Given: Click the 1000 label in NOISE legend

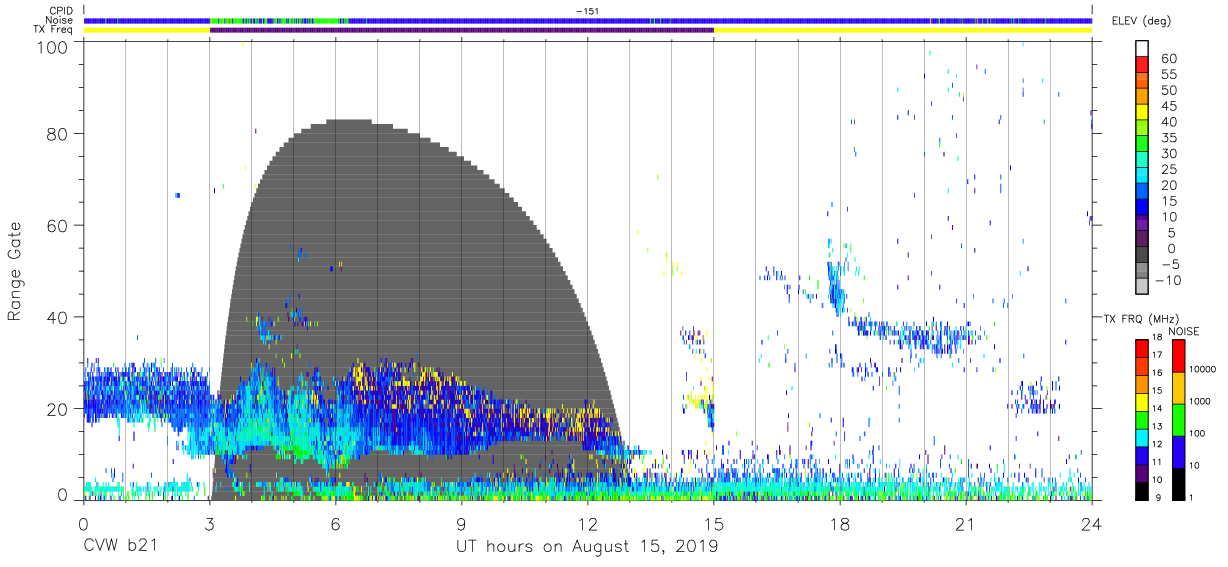Looking at the screenshot, I should click(x=1199, y=402).
